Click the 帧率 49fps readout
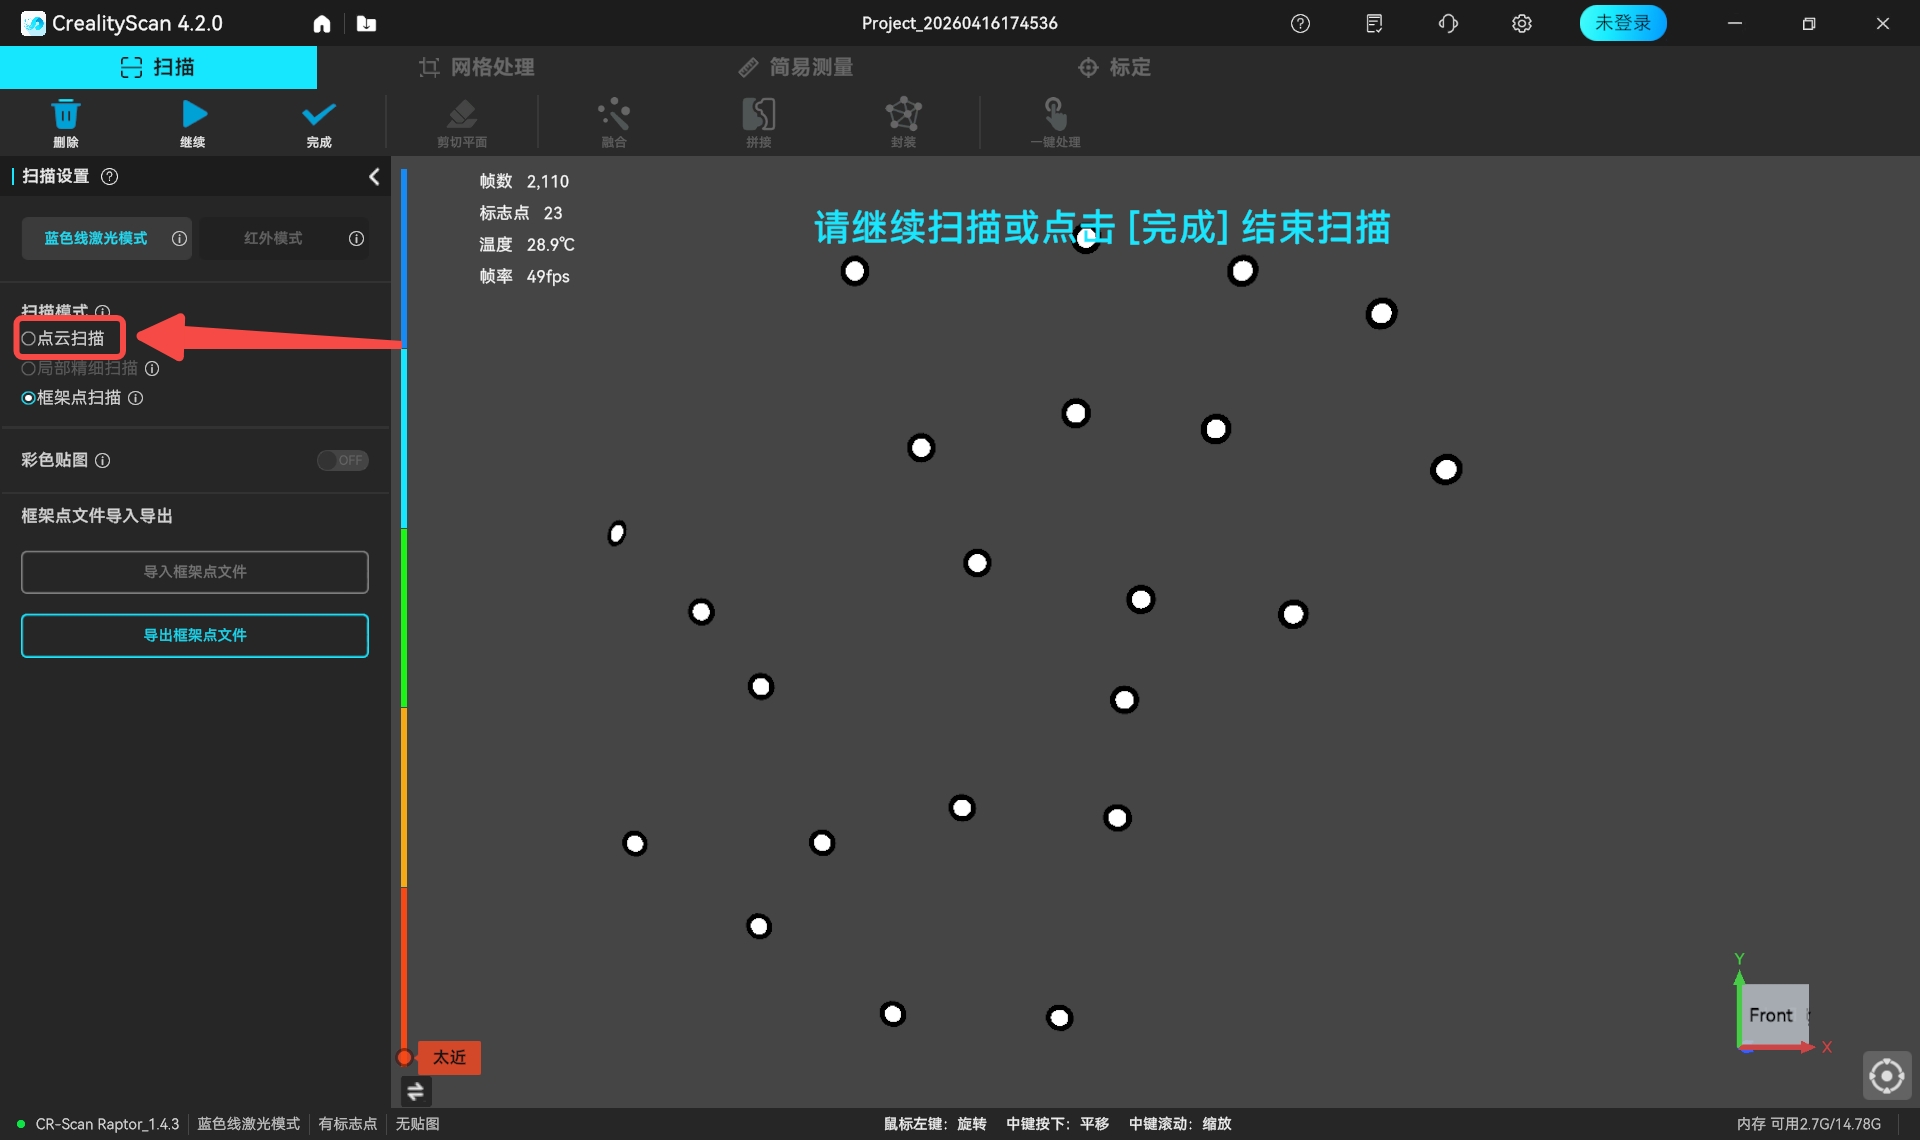 [x=524, y=276]
